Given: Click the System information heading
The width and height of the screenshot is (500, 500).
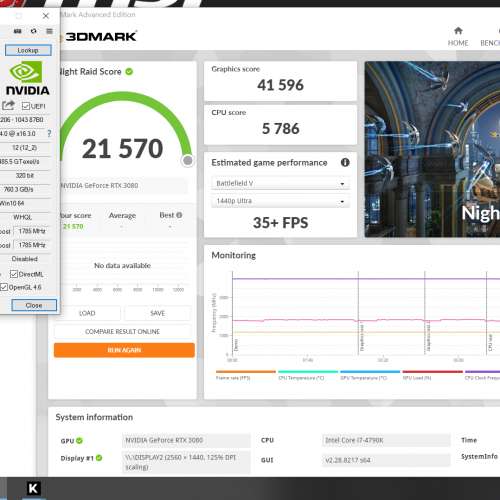Looking at the screenshot, I should [94, 417].
